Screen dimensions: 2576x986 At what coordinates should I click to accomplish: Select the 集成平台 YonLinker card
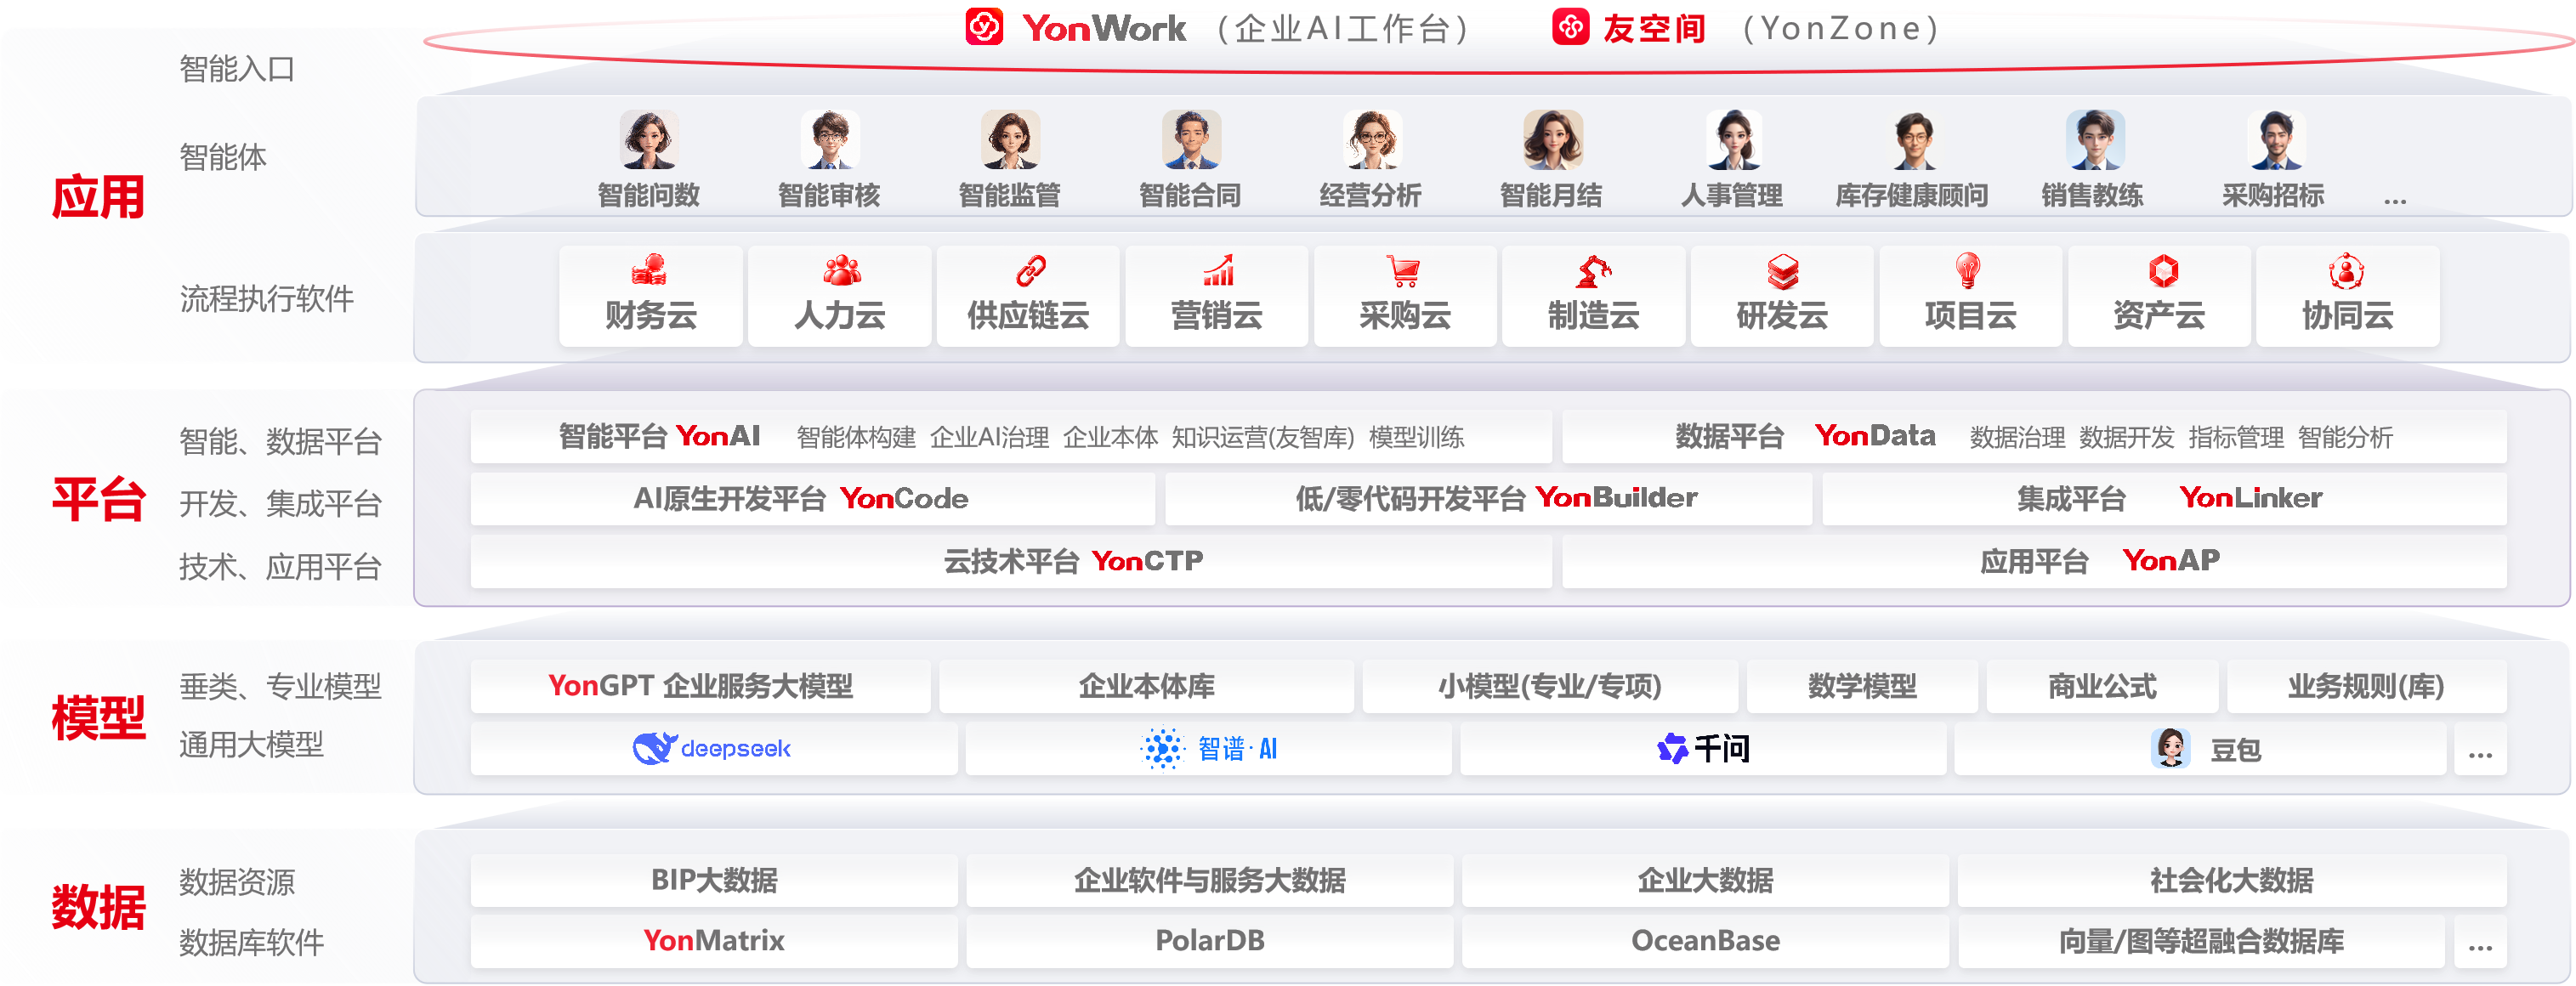click(x=2164, y=498)
